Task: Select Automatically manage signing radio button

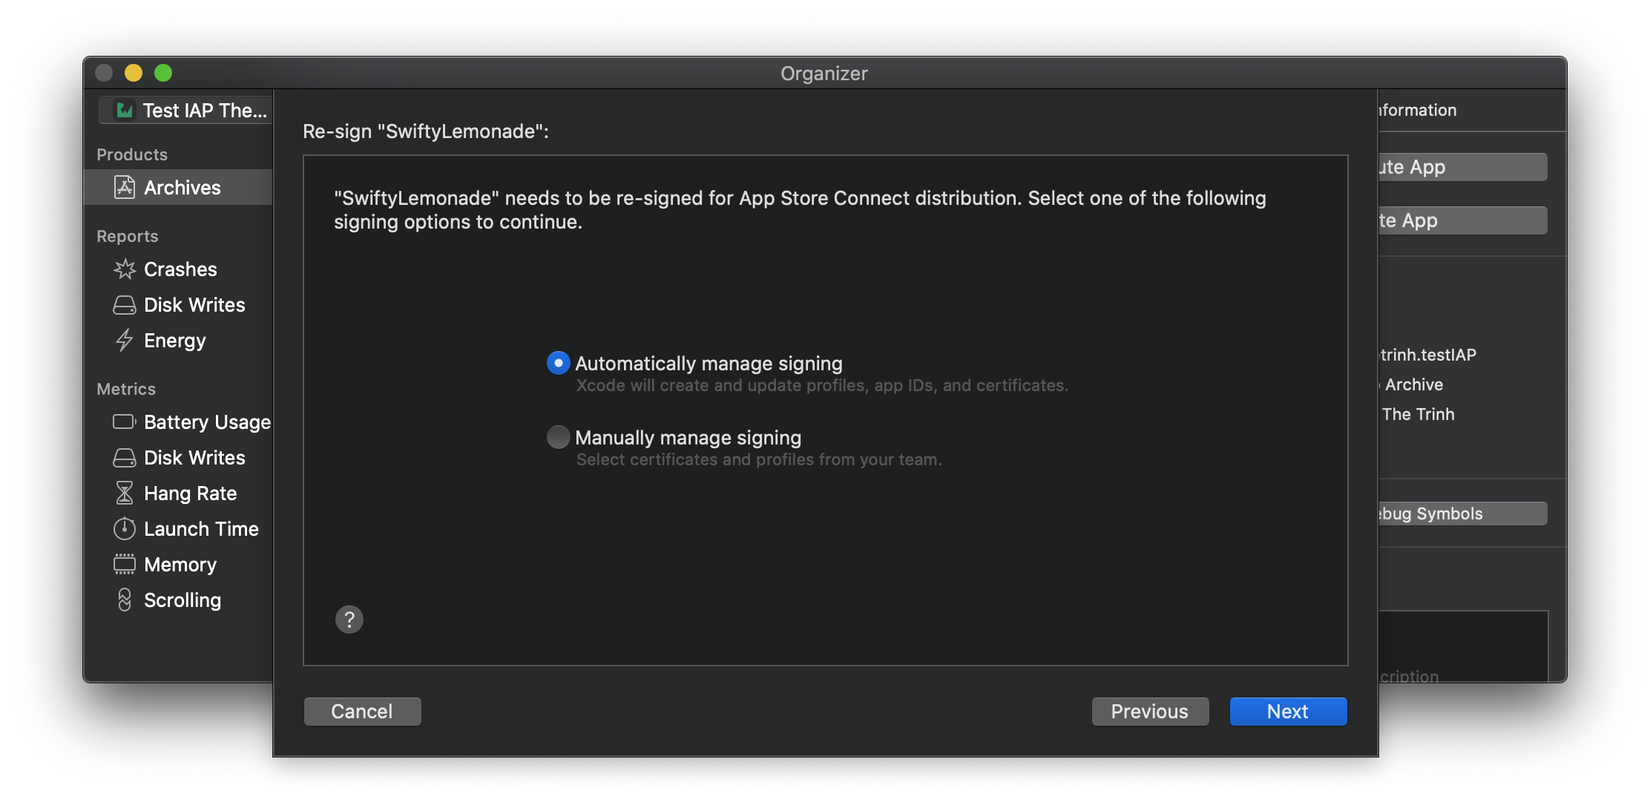Action: click(x=558, y=363)
